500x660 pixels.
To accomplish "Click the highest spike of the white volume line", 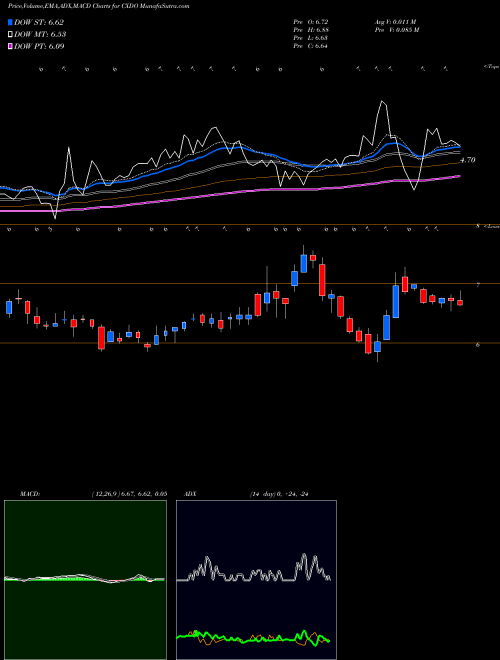I will 382,101.
